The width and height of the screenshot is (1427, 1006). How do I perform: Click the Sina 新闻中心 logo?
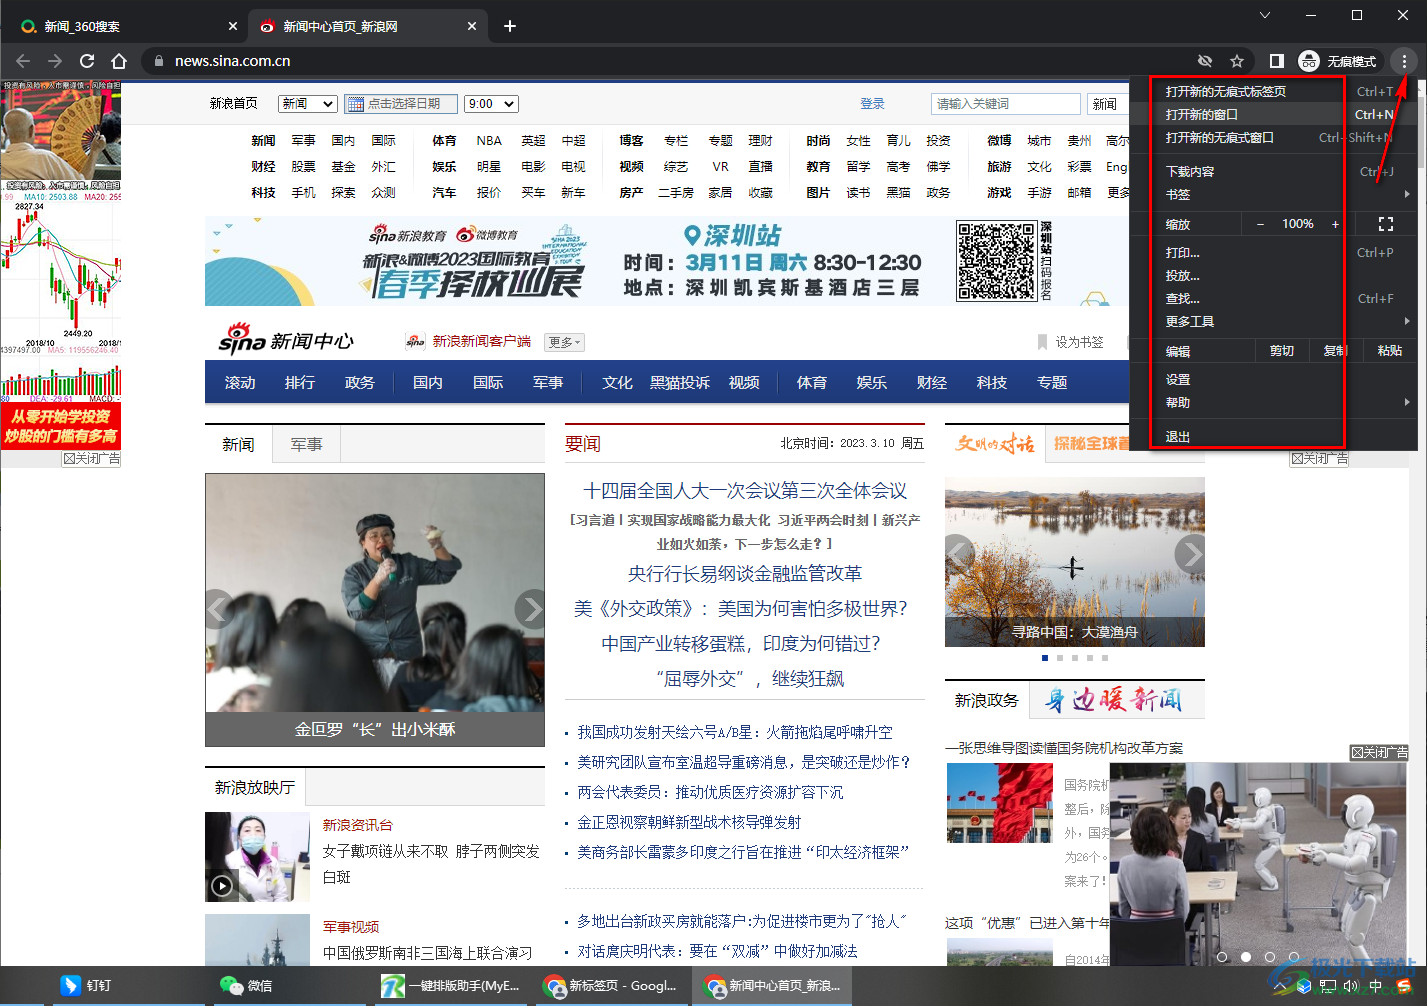[x=286, y=340]
